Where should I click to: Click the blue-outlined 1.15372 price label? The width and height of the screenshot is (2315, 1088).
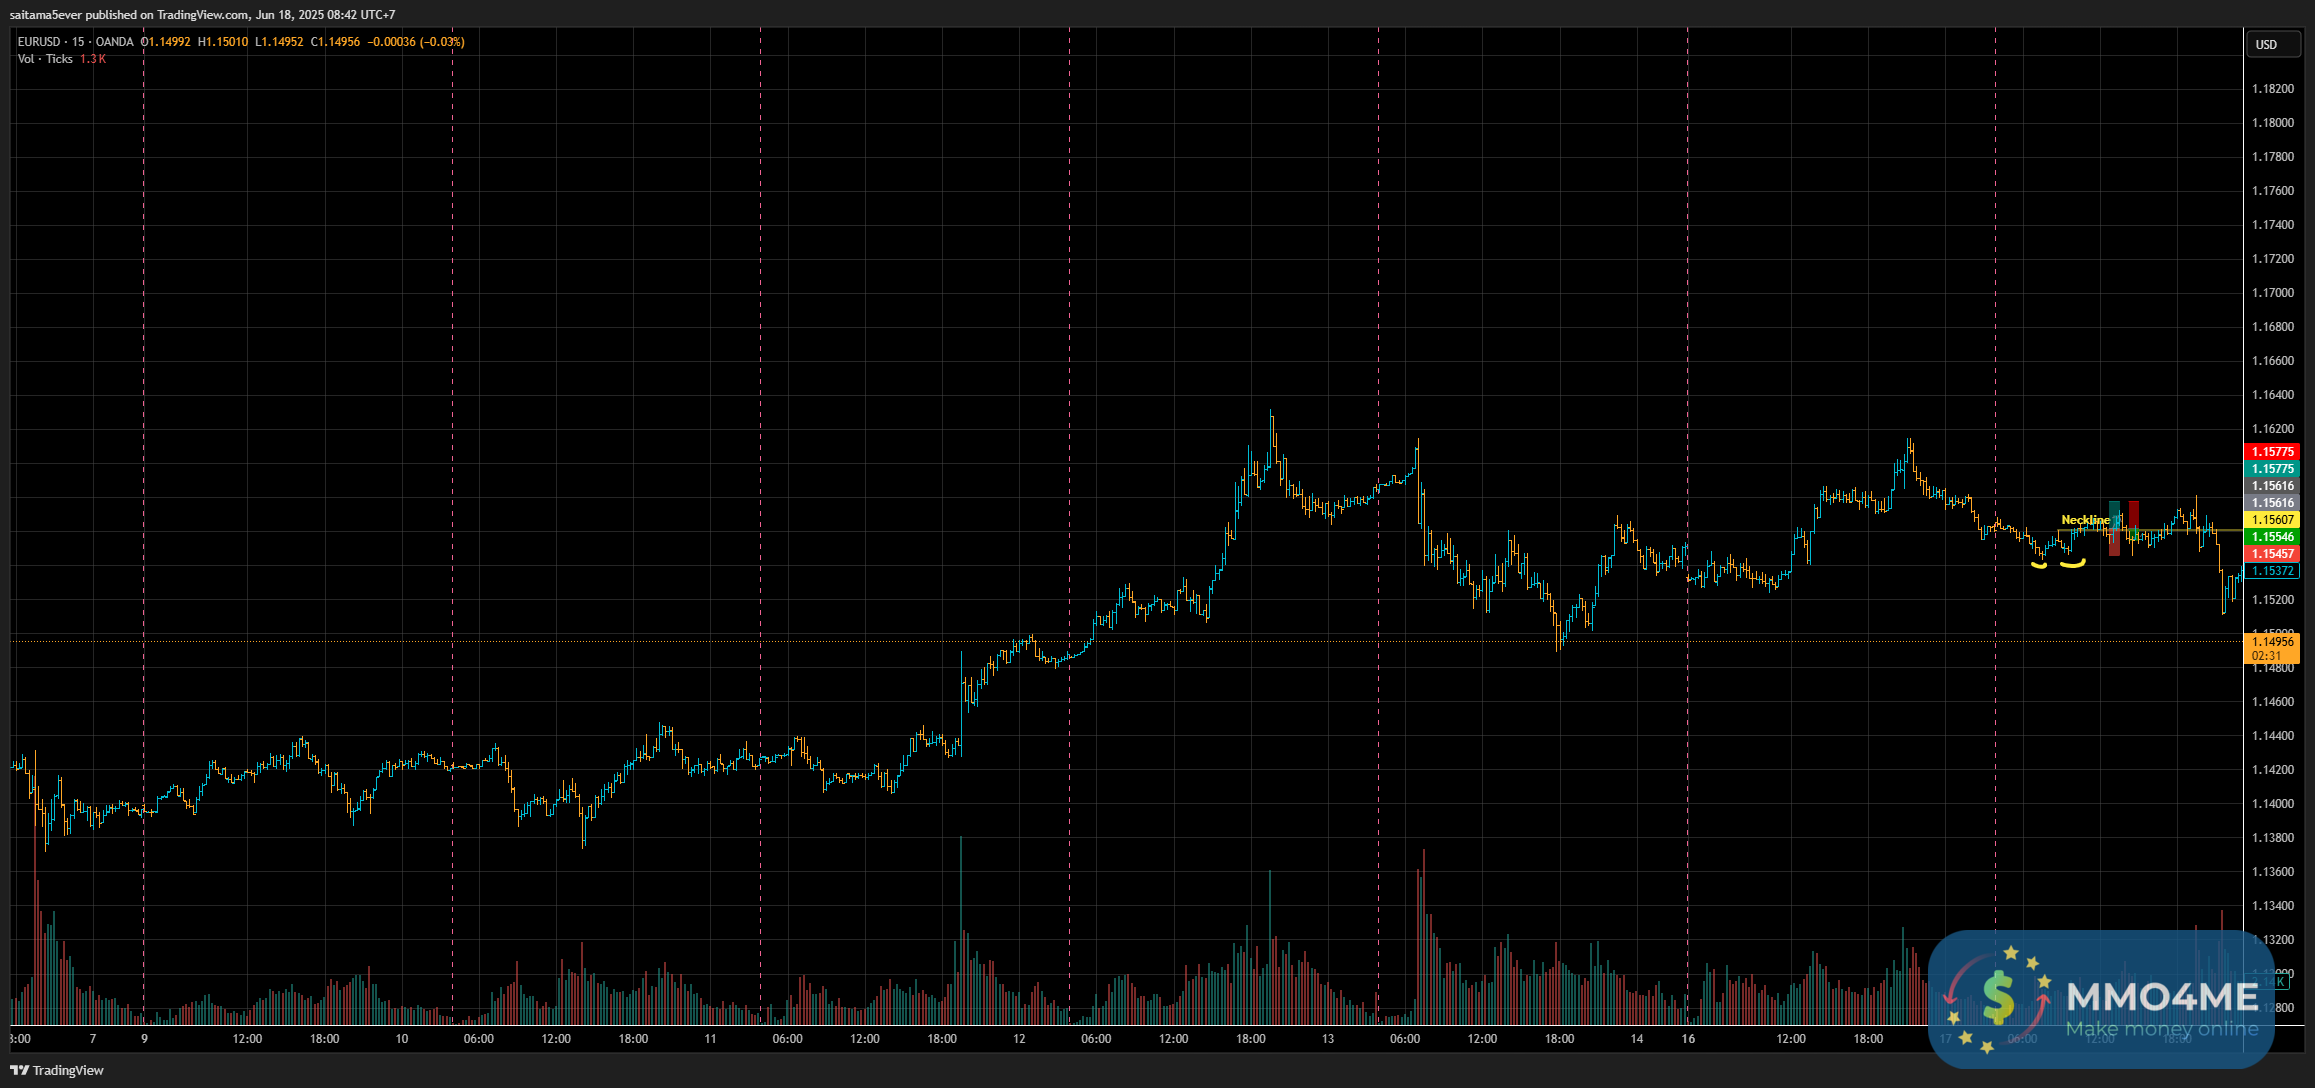click(2272, 571)
